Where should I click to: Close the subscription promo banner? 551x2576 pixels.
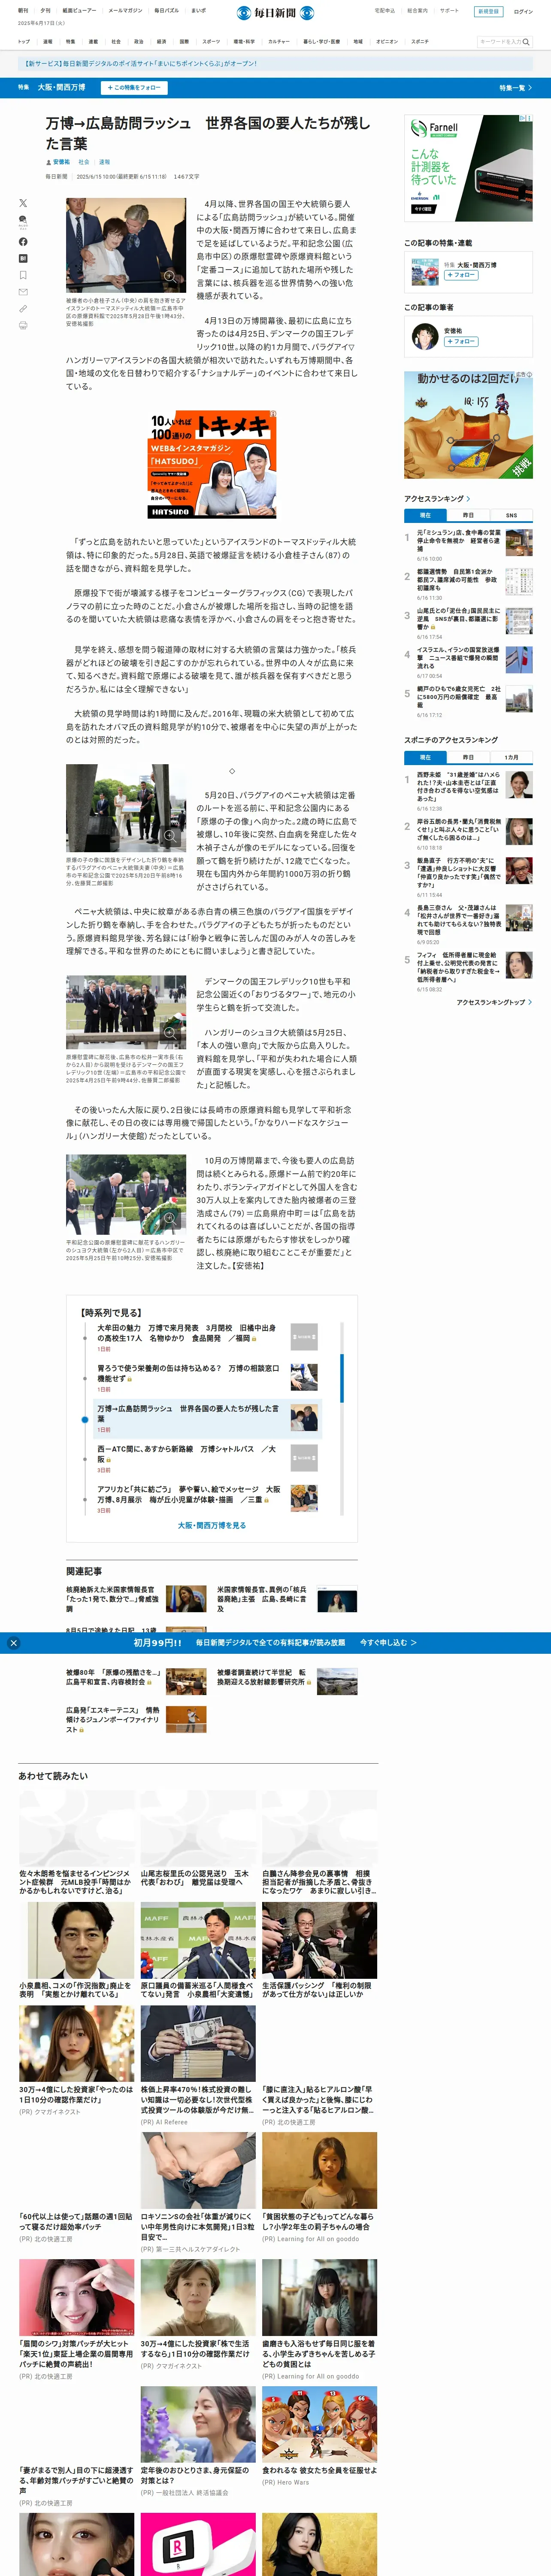[13, 1642]
